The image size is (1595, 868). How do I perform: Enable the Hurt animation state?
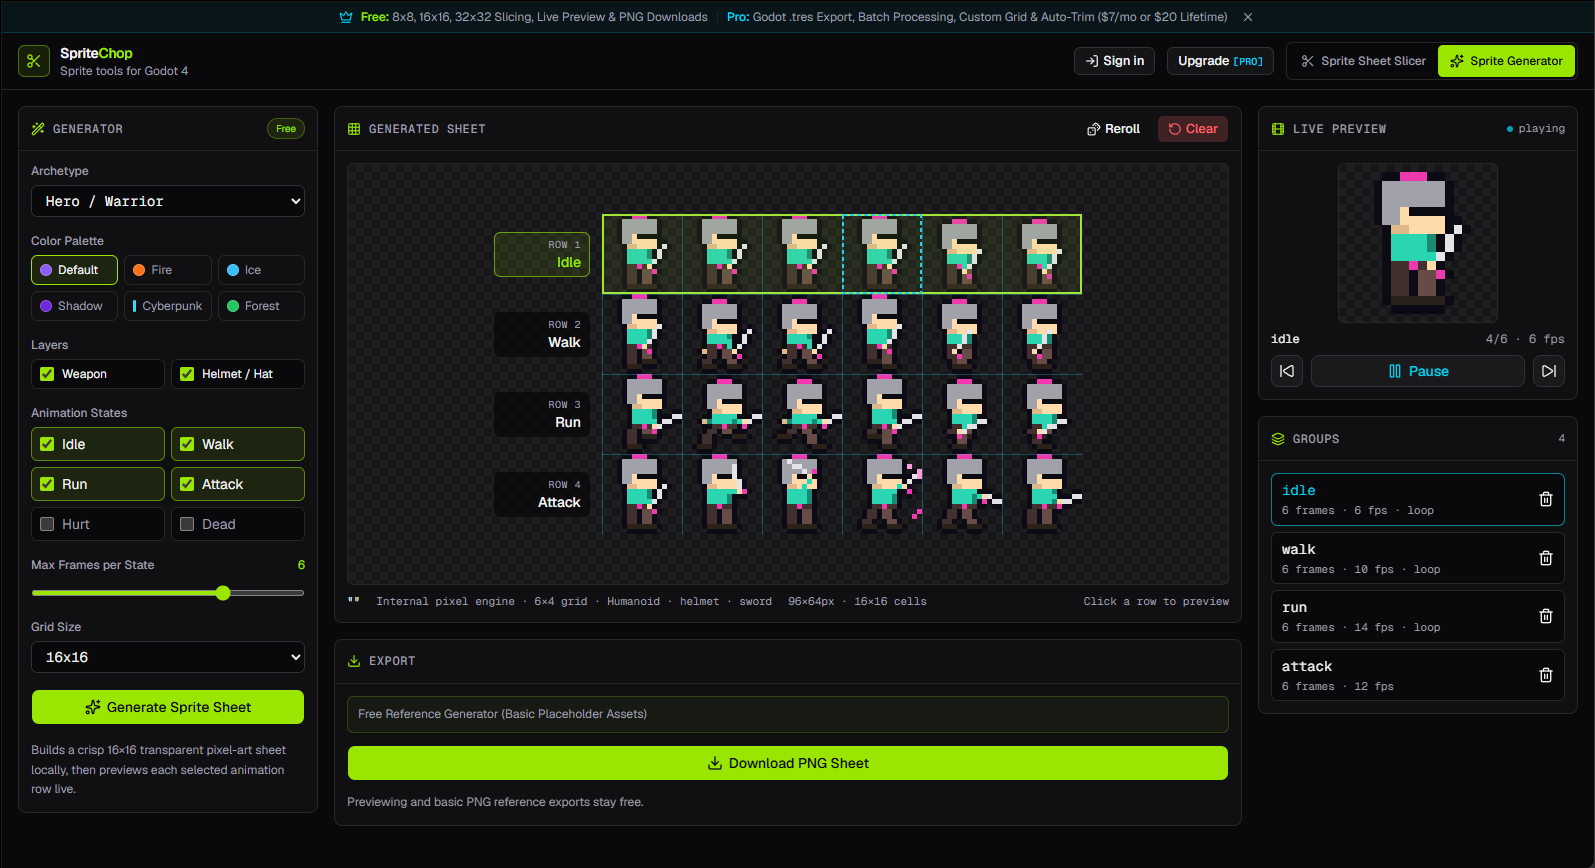click(x=47, y=524)
